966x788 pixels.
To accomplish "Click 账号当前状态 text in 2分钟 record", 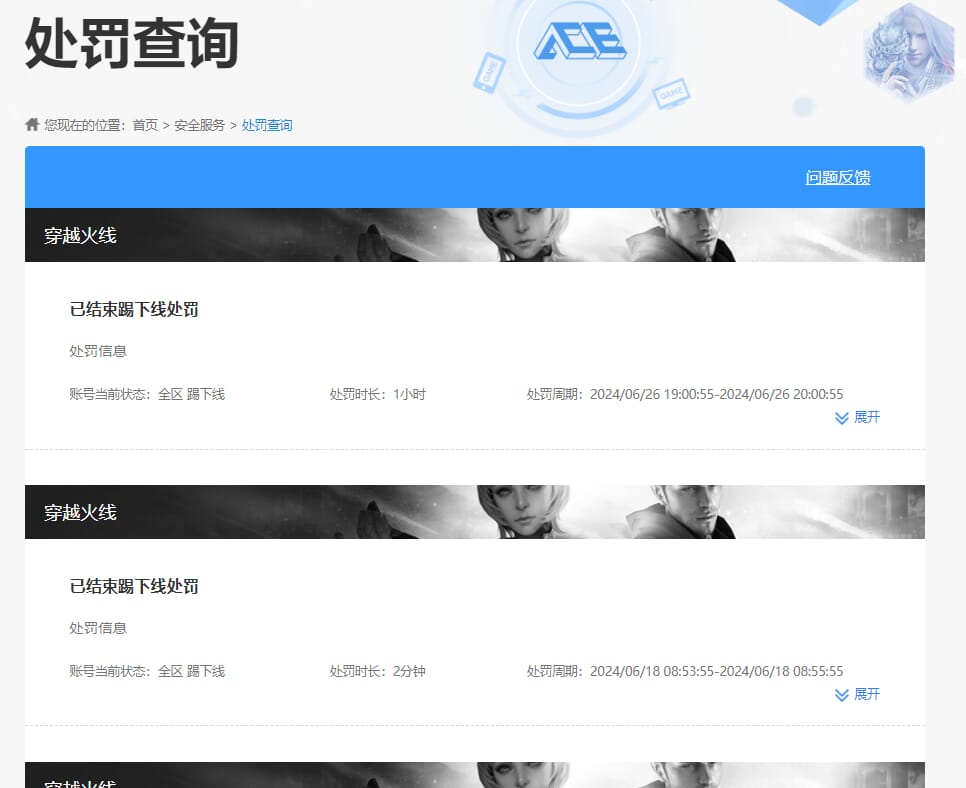I will 147,671.
